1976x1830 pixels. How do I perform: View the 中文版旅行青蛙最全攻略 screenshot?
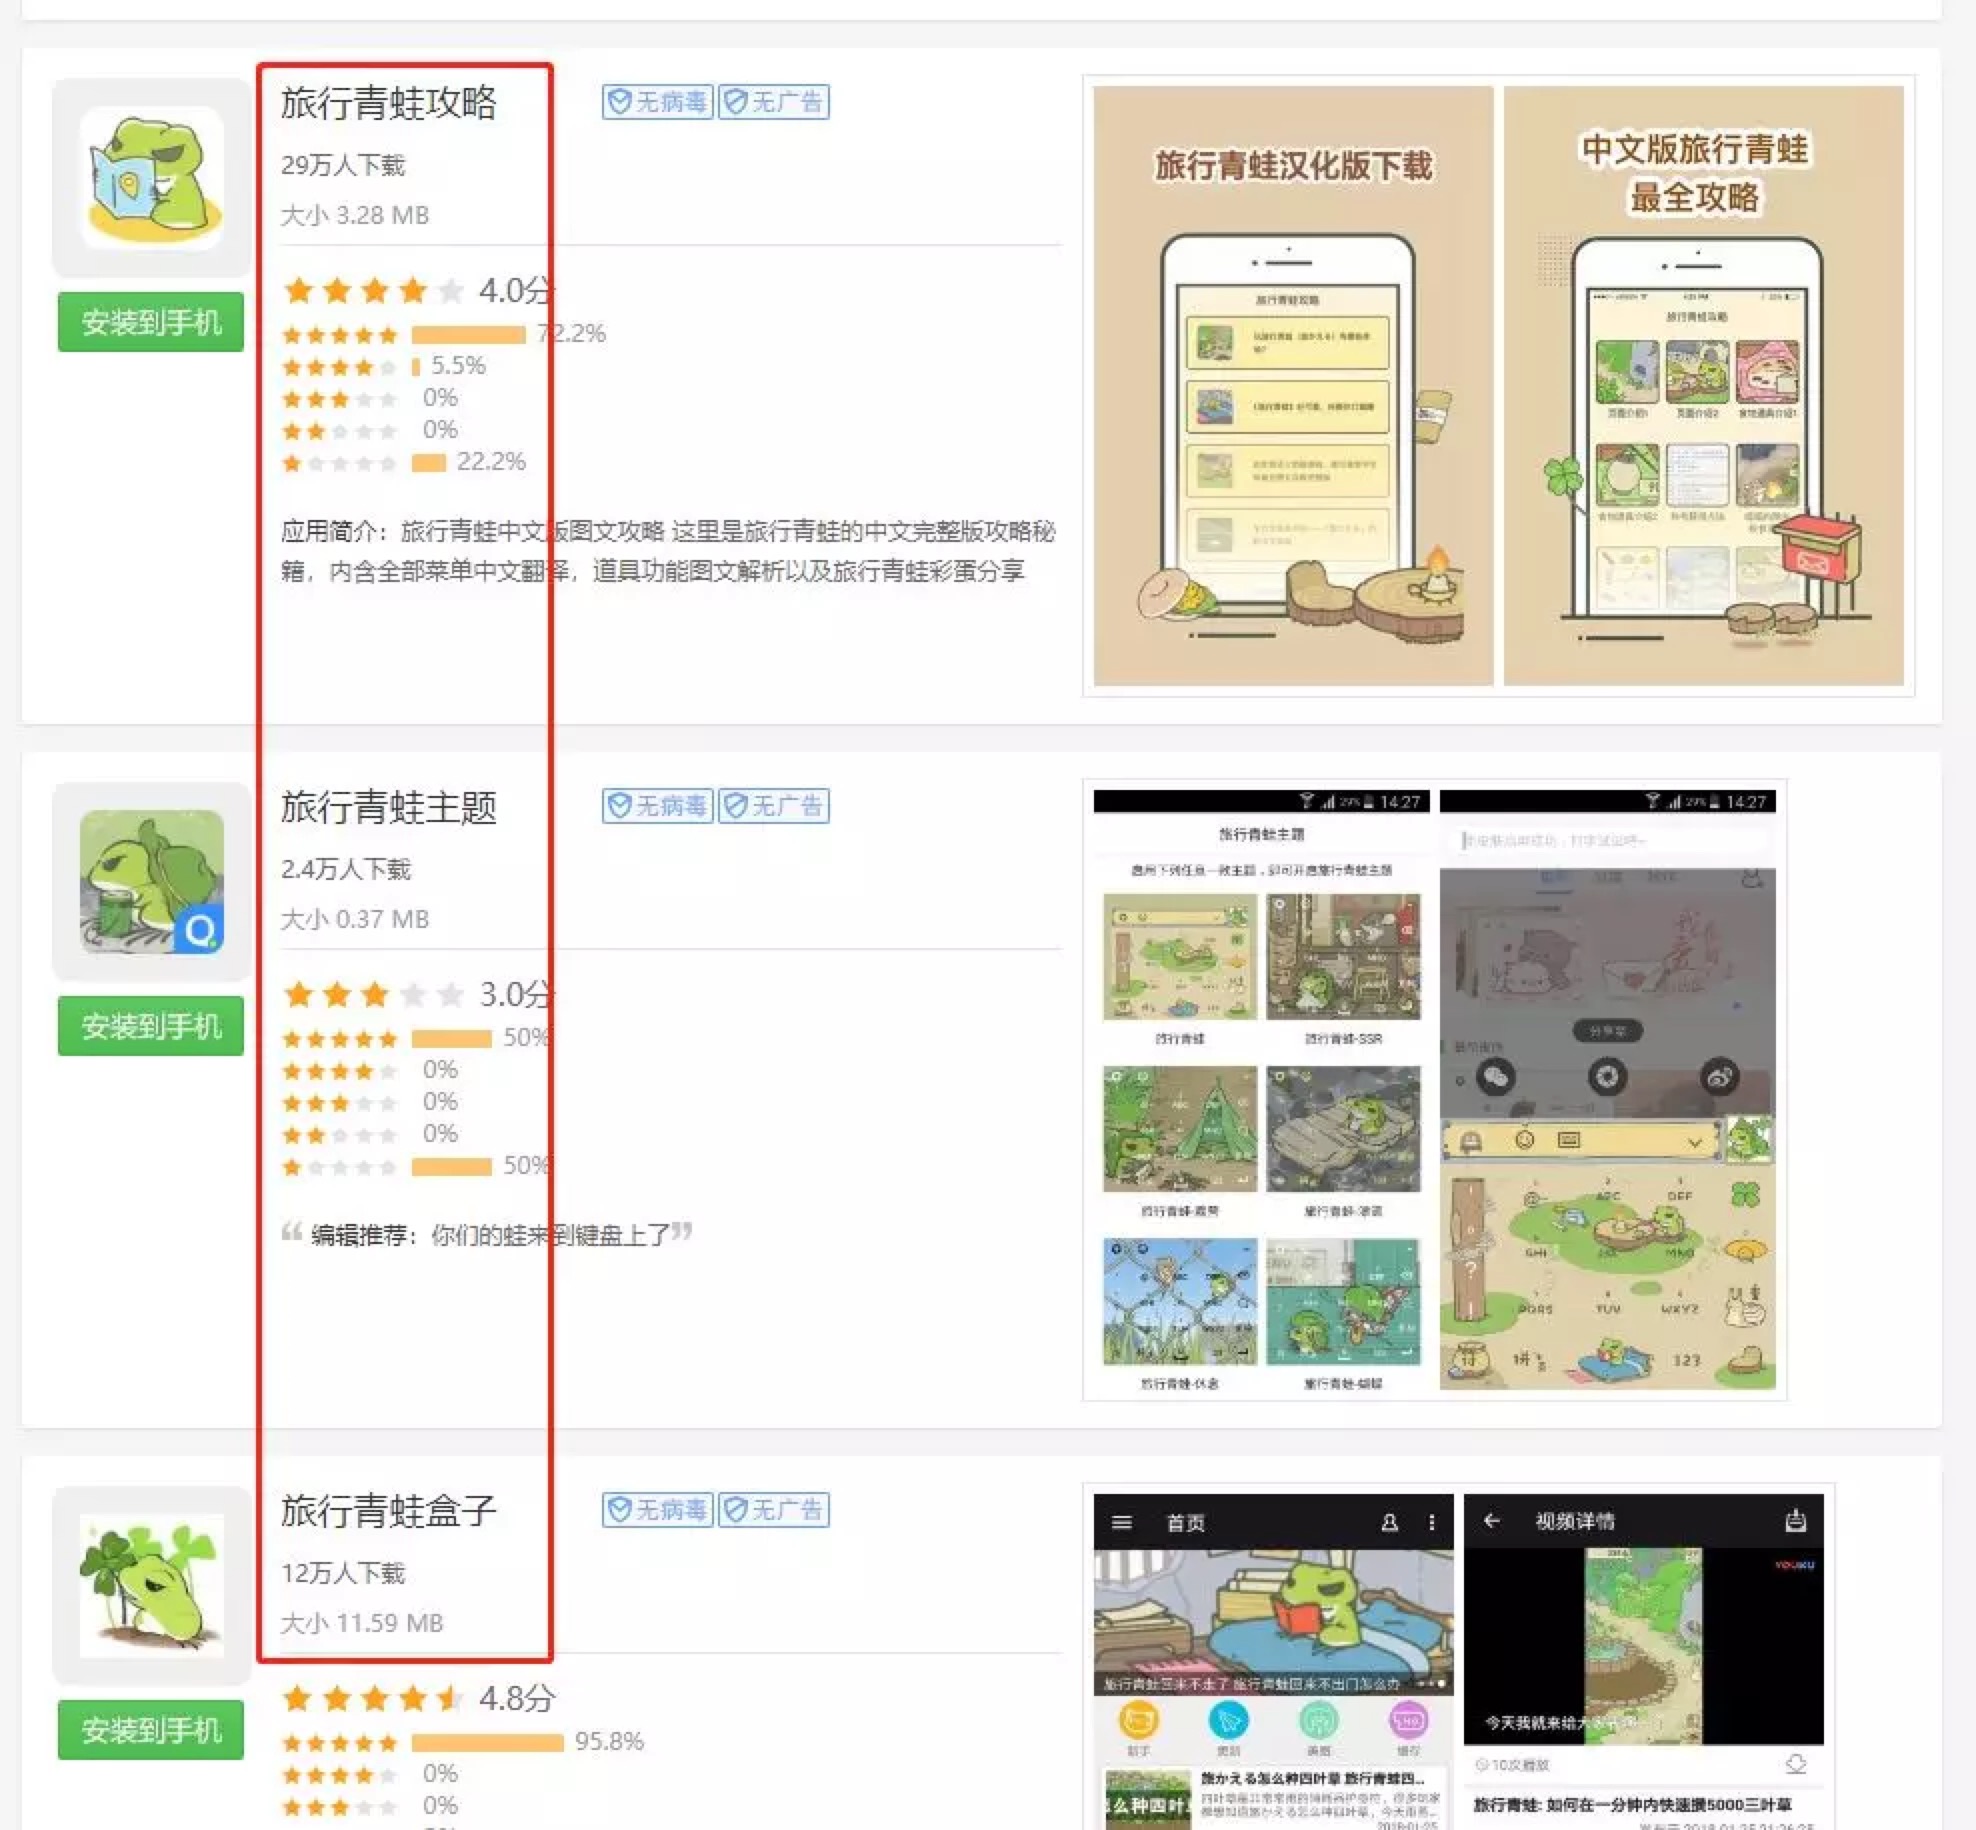click(1704, 386)
